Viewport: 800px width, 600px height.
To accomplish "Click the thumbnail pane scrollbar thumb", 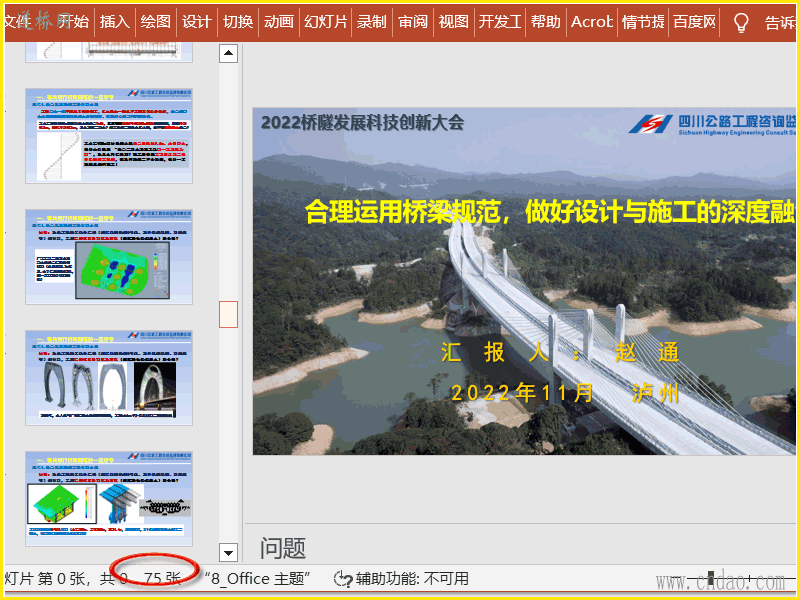I will point(229,314).
